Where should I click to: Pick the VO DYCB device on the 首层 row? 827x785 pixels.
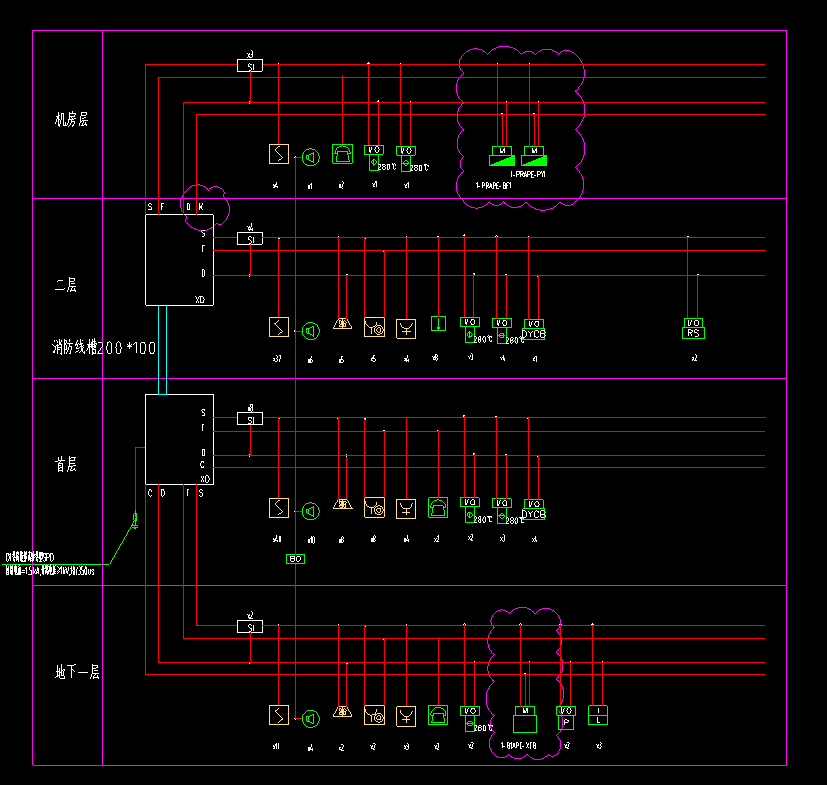(534, 510)
